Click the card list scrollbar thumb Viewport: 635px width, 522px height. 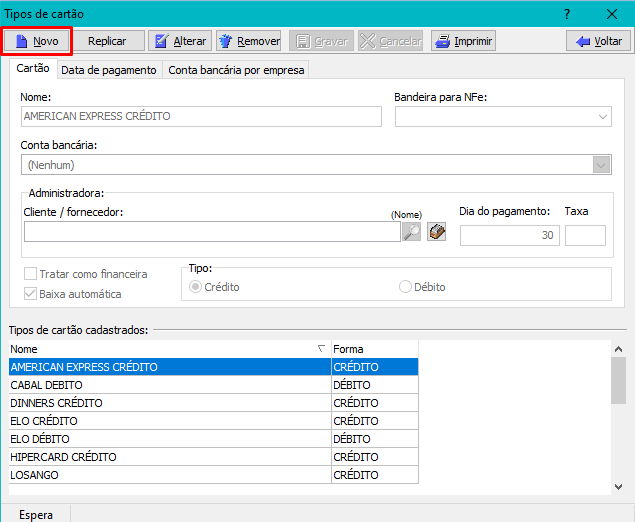coord(618,381)
